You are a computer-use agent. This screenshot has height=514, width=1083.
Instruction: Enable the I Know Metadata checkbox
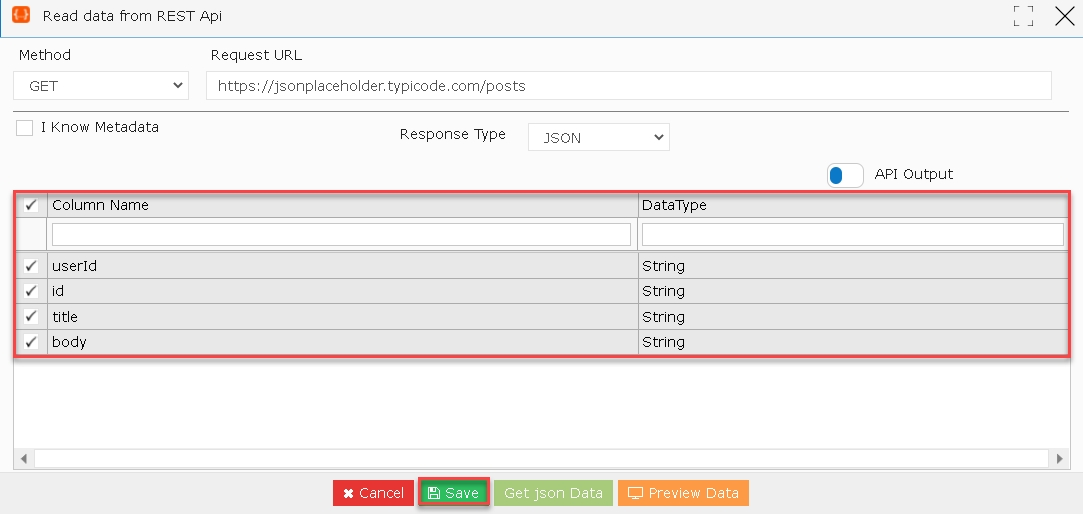coord(24,128)
